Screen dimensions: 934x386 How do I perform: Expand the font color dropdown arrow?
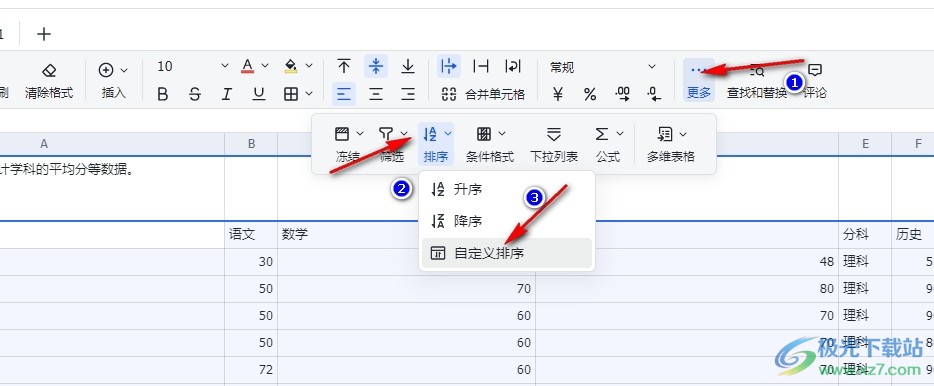coord(265,66)
